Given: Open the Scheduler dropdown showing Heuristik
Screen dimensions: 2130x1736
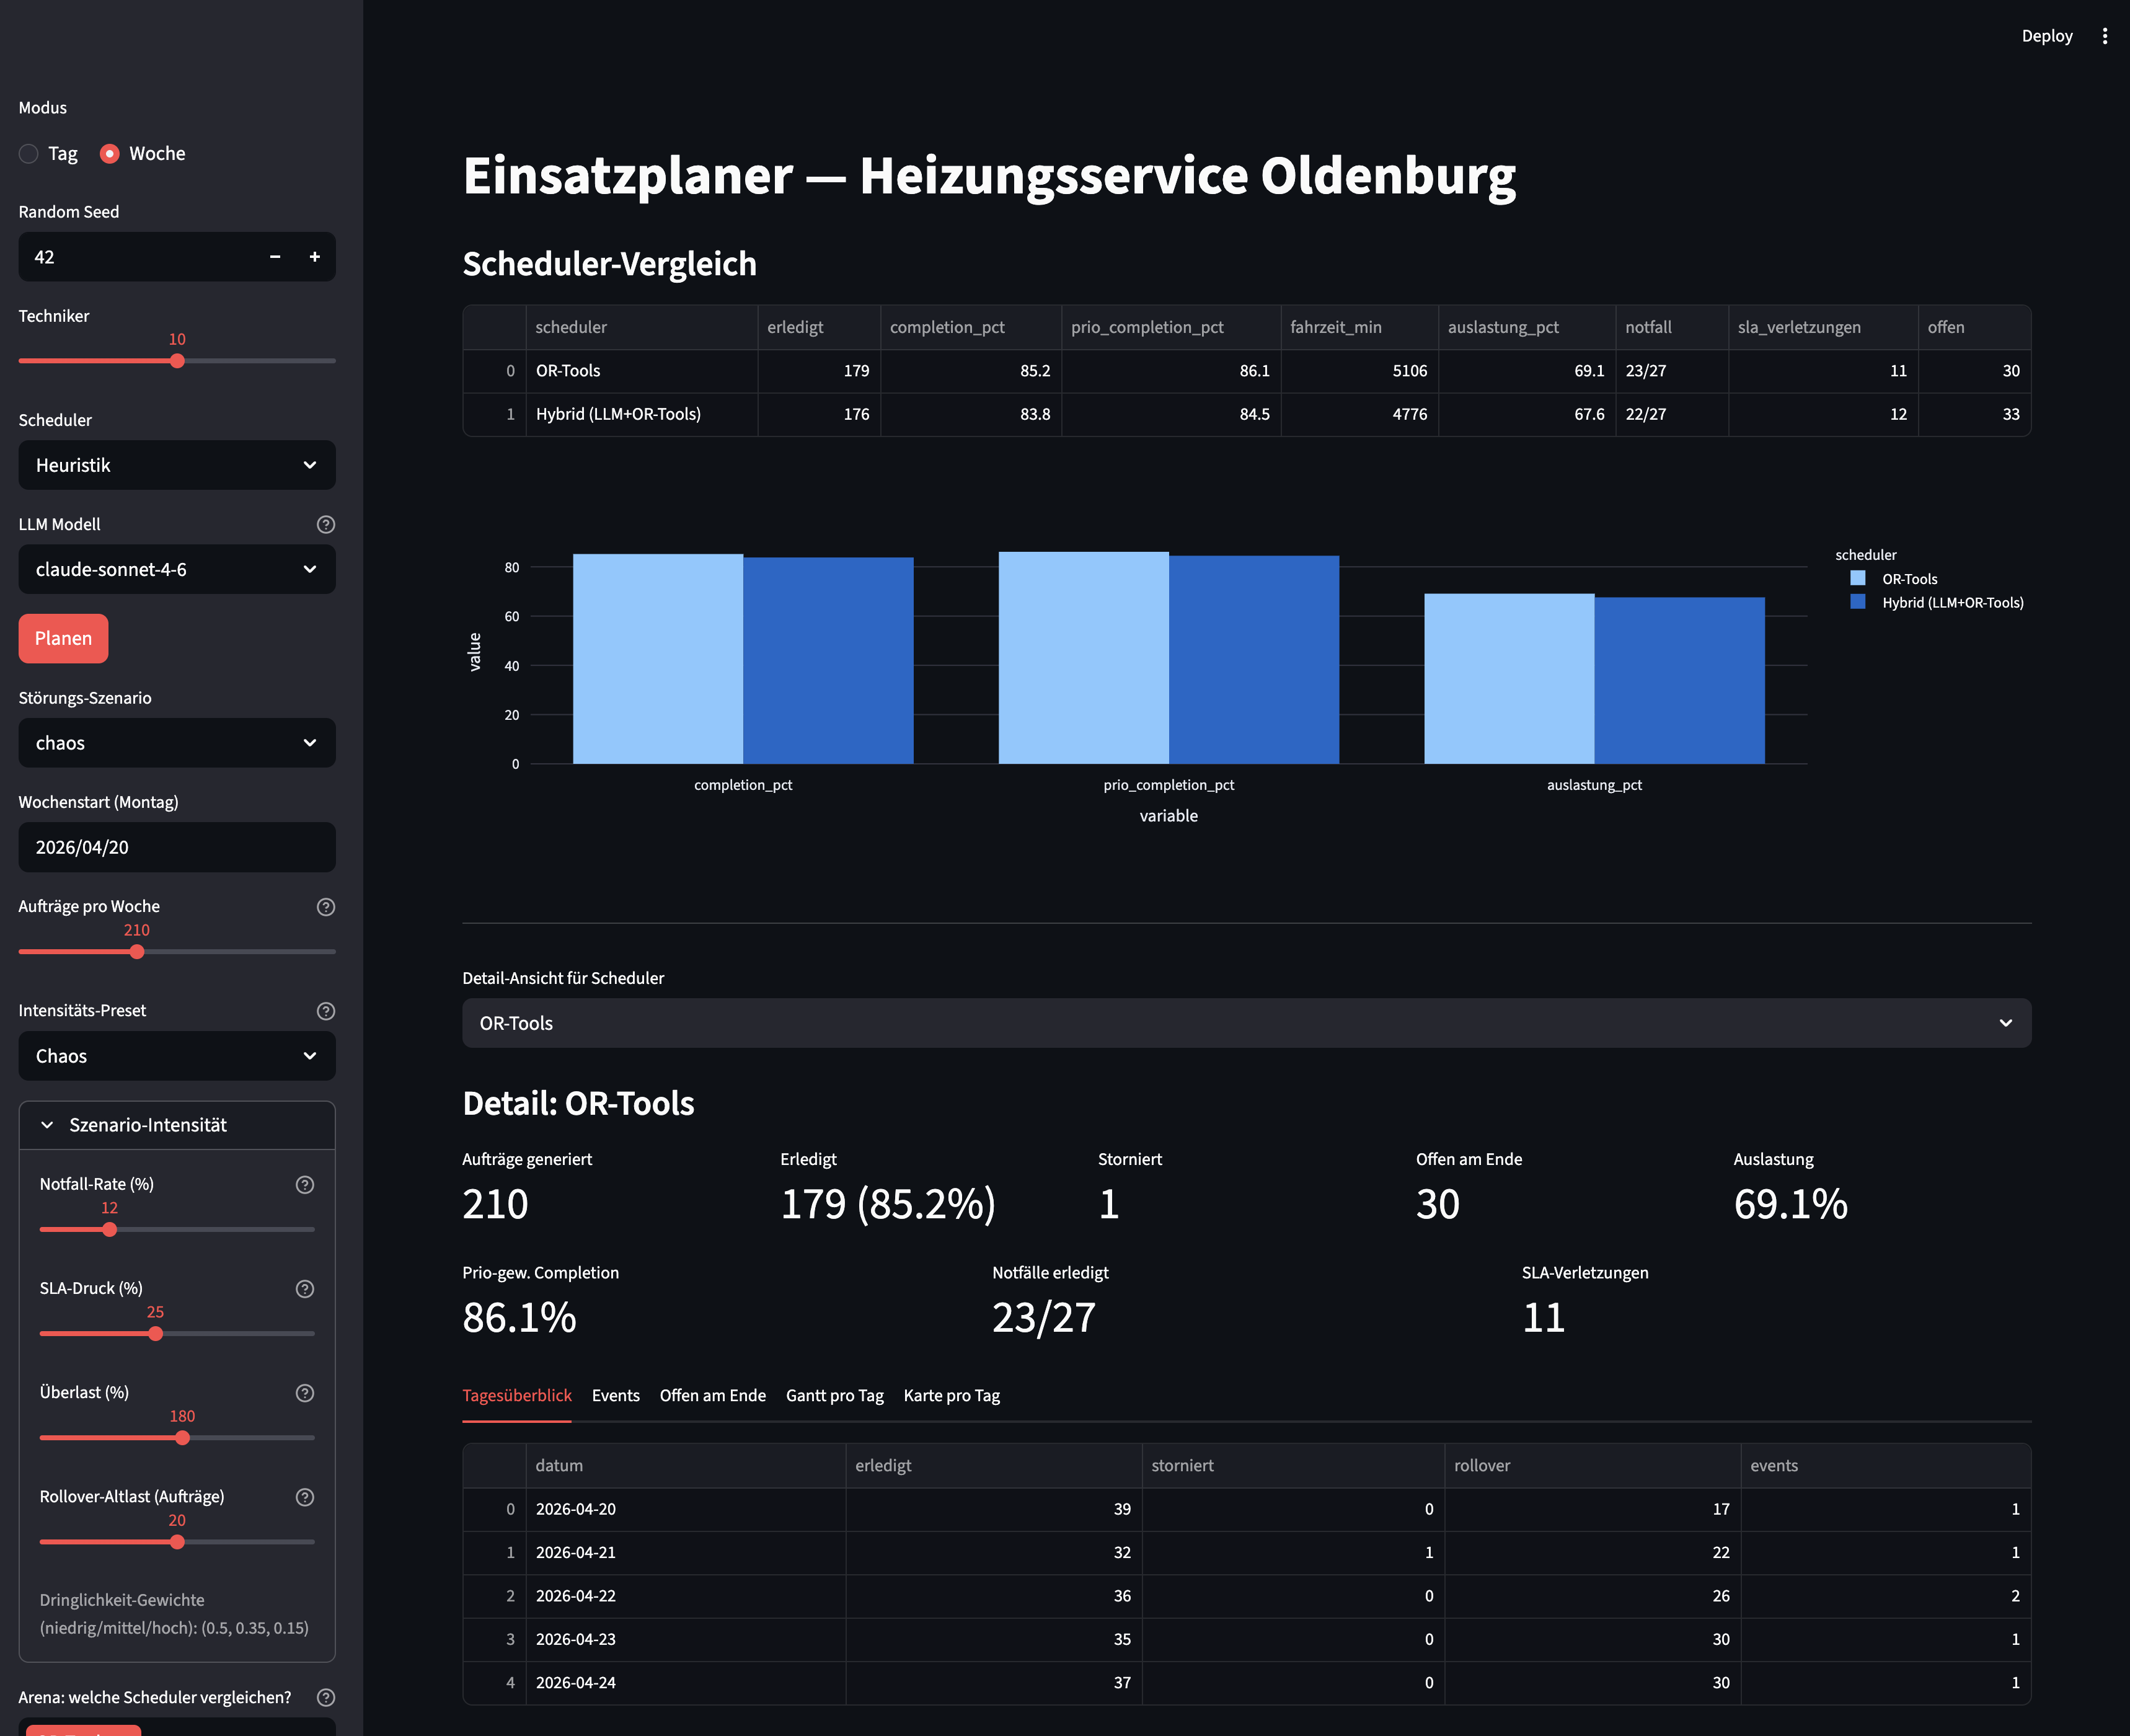Looking at the screenshot, I should coord(177,465).
